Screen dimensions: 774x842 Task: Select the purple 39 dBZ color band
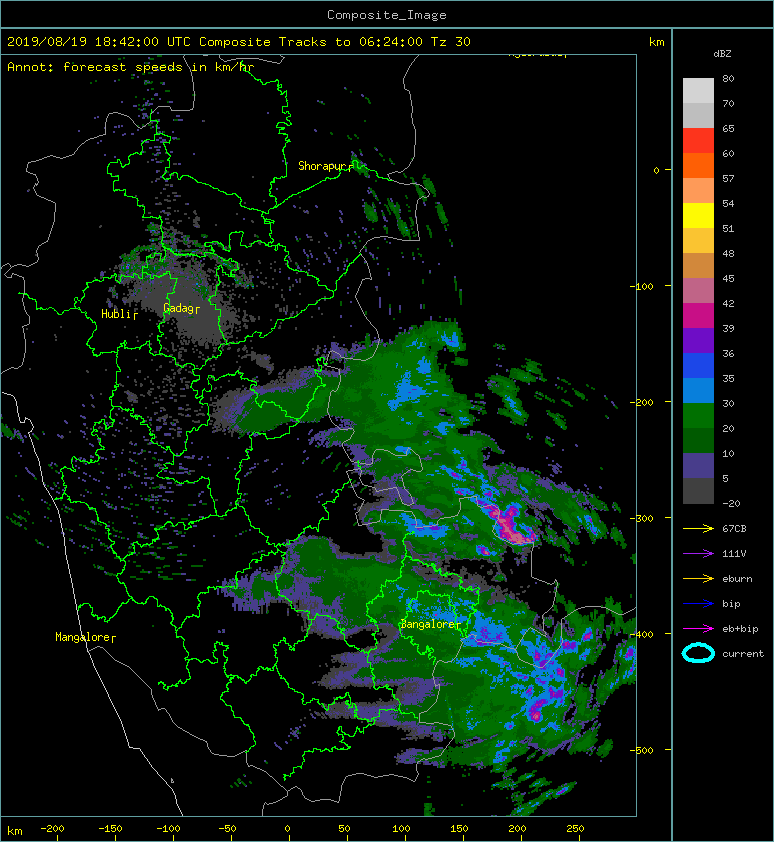698,340
